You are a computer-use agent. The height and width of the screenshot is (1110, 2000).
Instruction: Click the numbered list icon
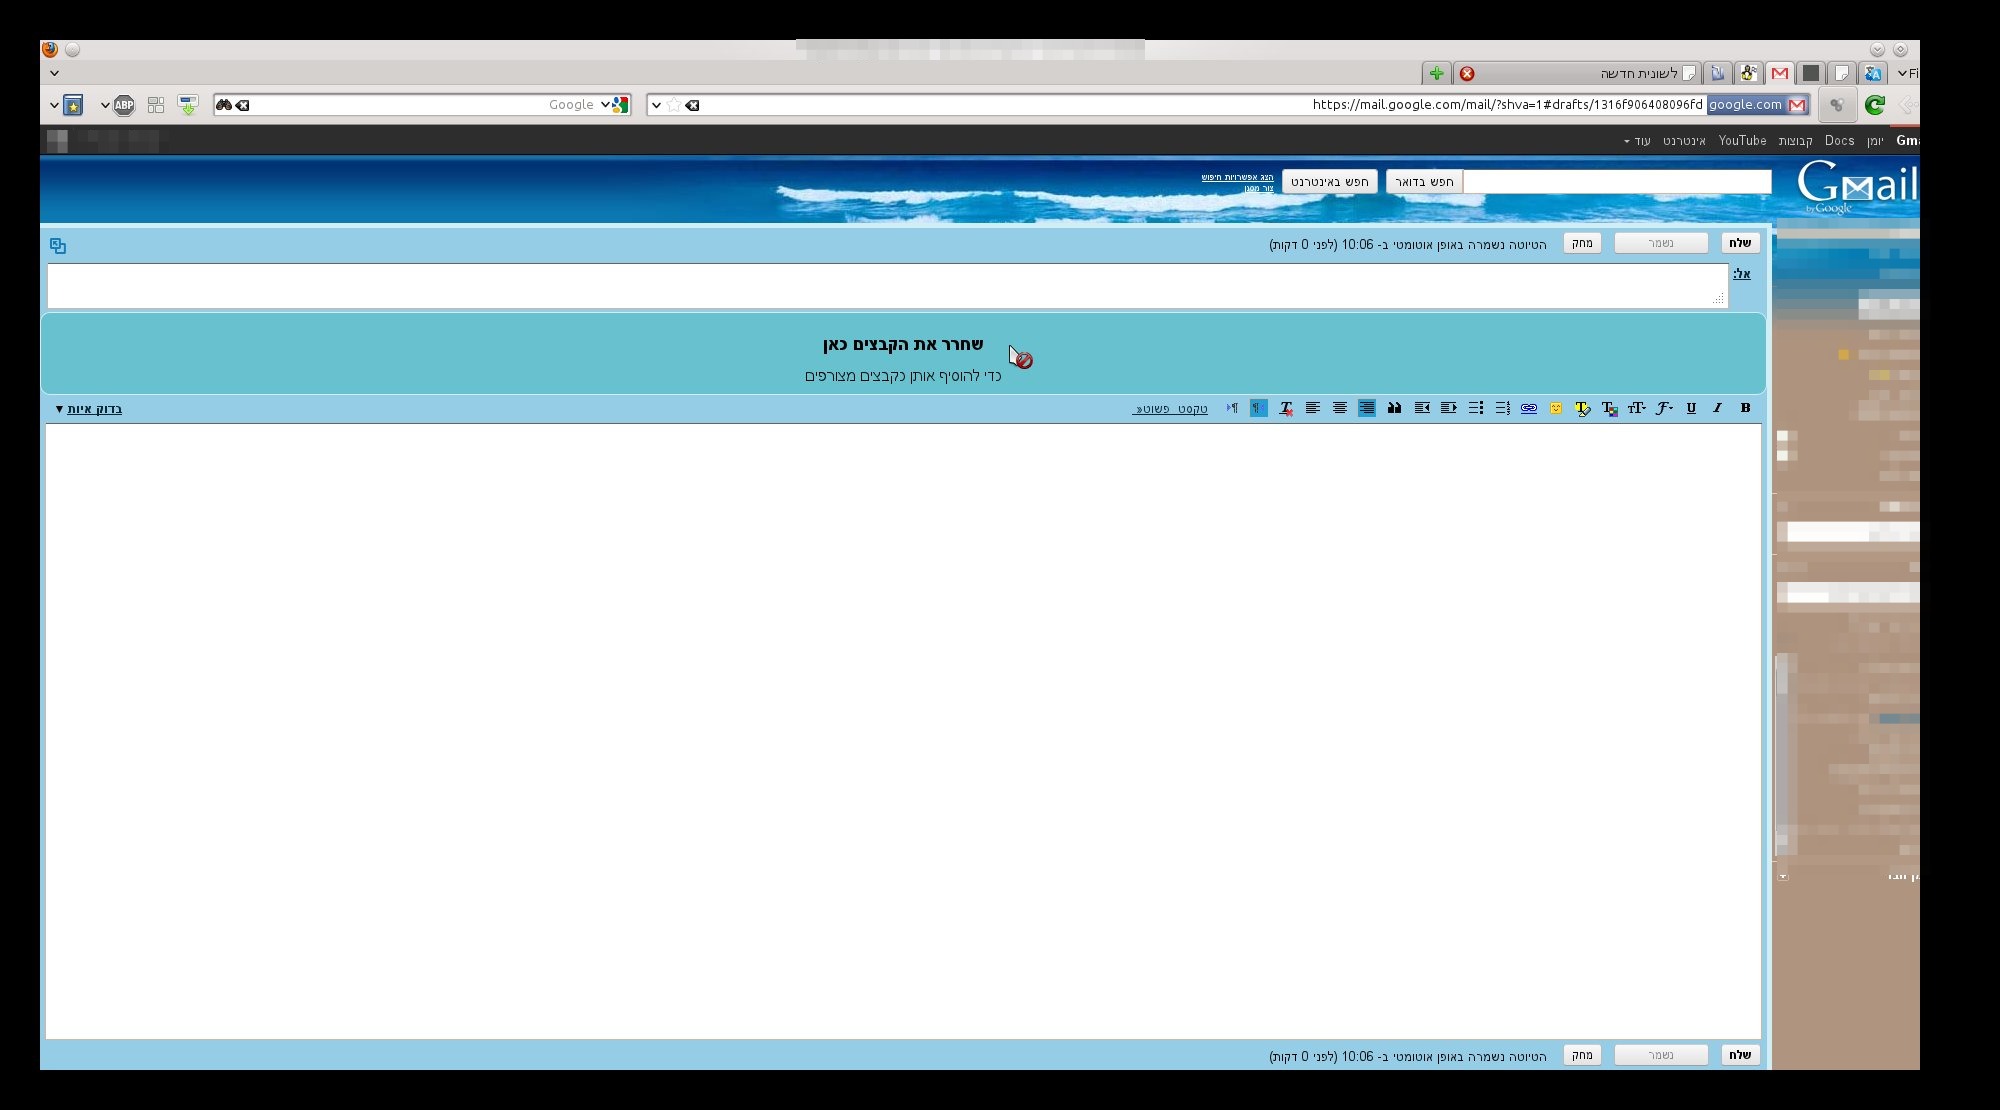click(x=1502, y=408)
